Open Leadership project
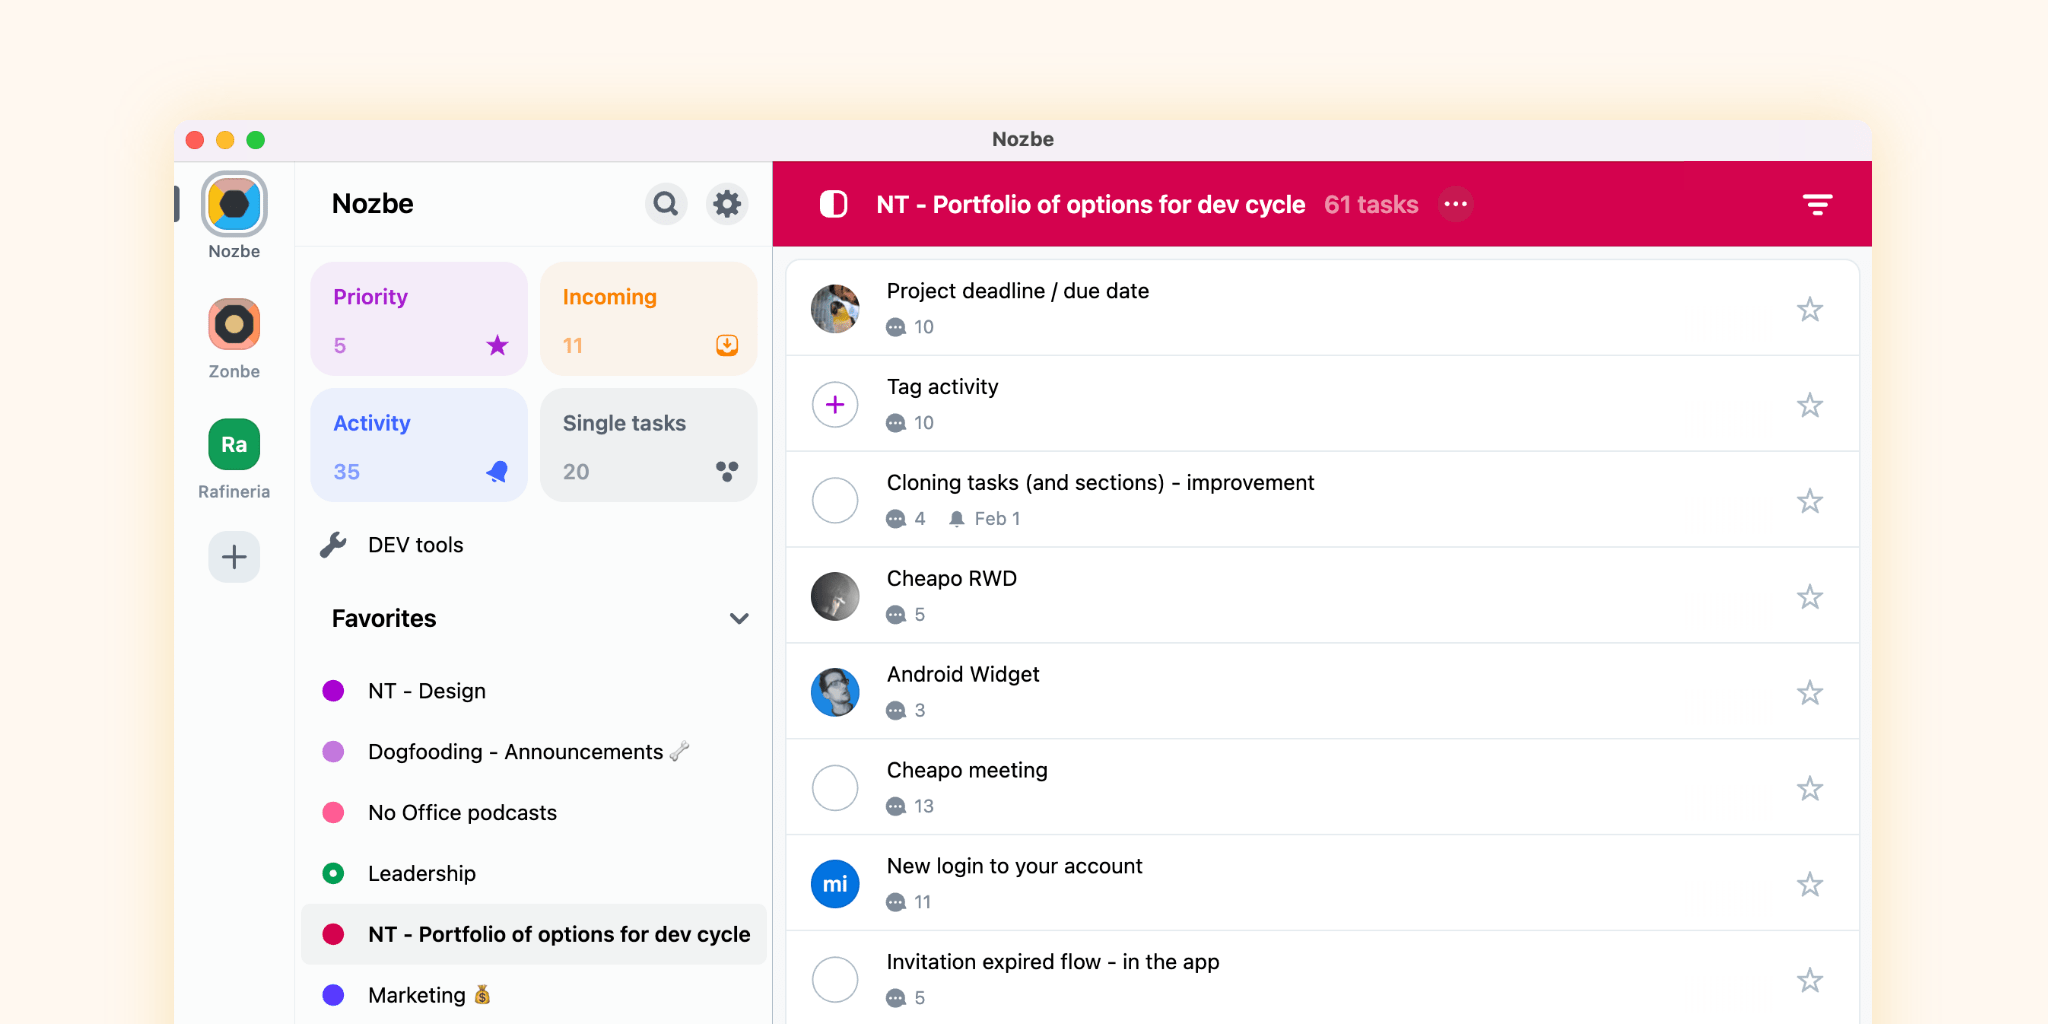Viewport: 2048px width, 1024px height. [534, 874]
